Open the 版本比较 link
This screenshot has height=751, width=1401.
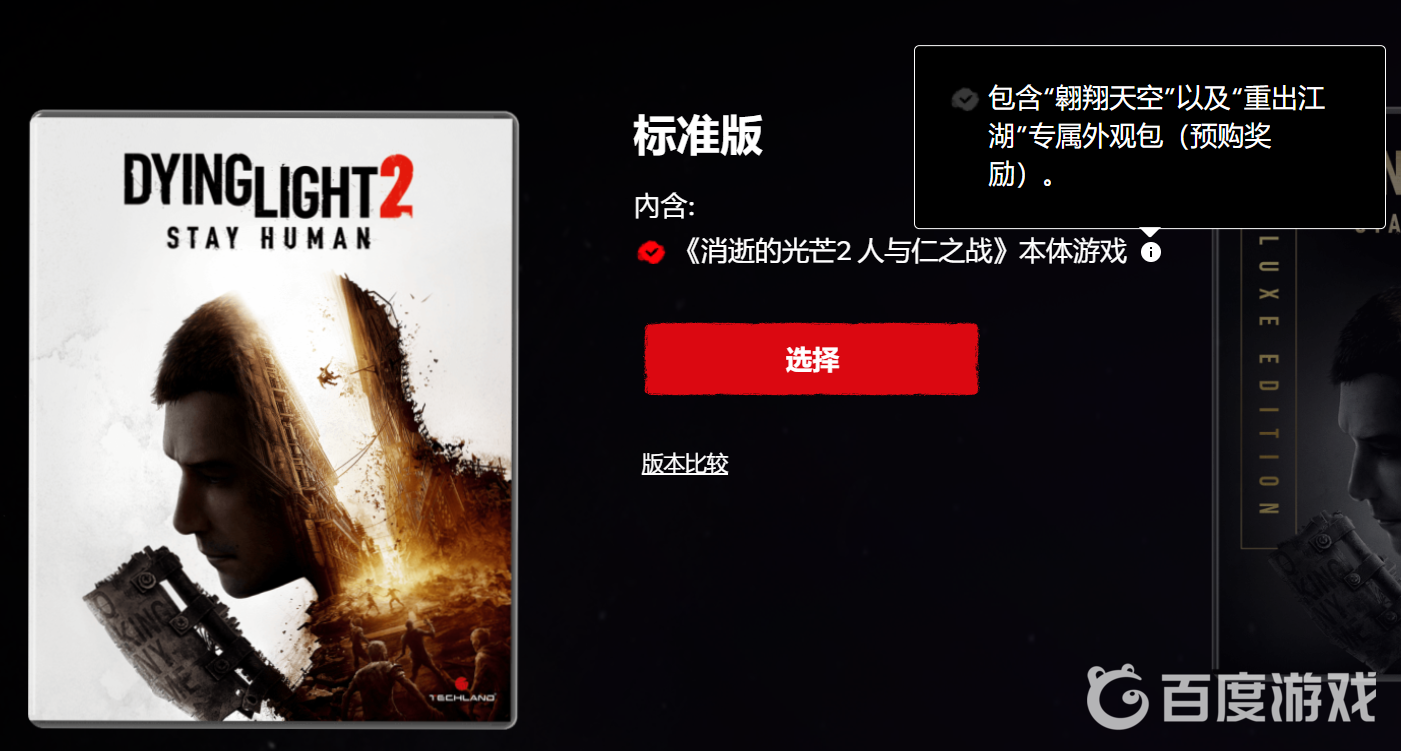(685, 464)
